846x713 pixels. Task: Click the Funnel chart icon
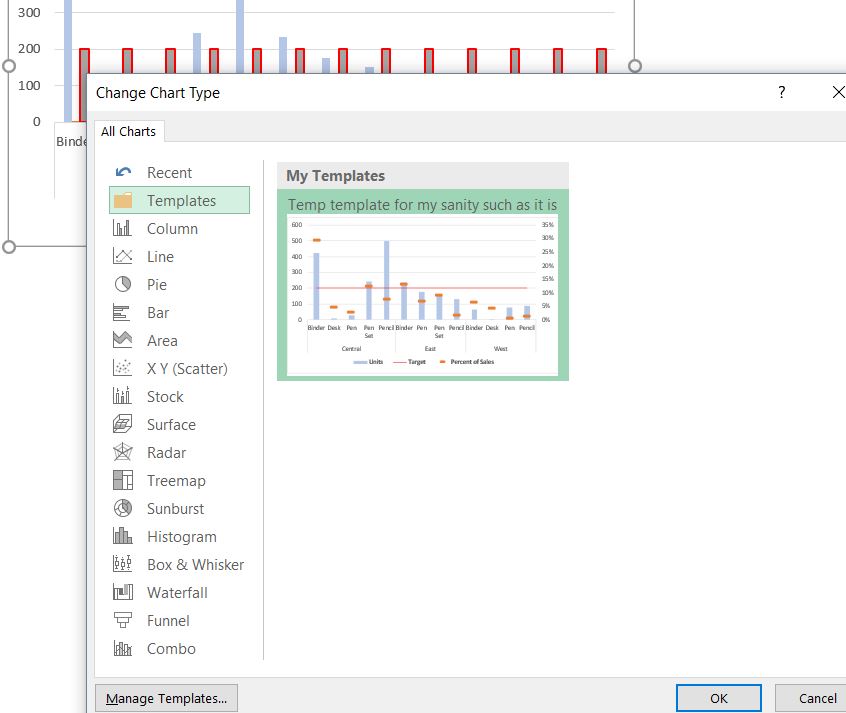pos(122,620)
